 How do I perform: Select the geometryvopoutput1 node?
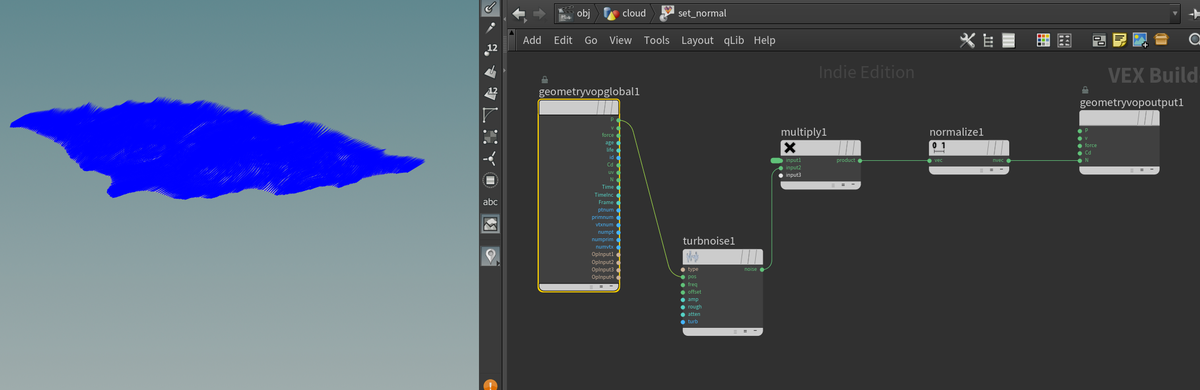pos(1120,142)
